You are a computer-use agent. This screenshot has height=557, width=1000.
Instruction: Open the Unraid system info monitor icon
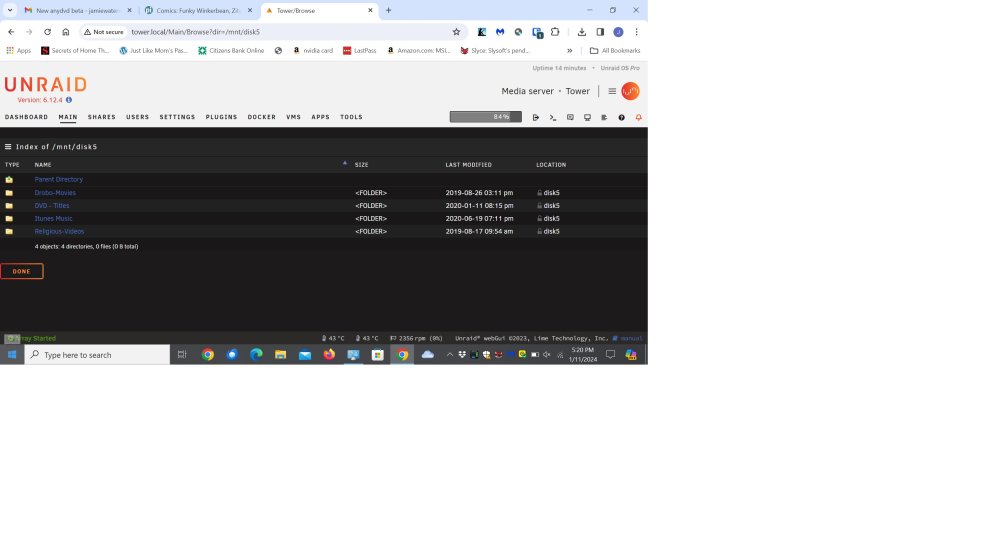[587, 117]
